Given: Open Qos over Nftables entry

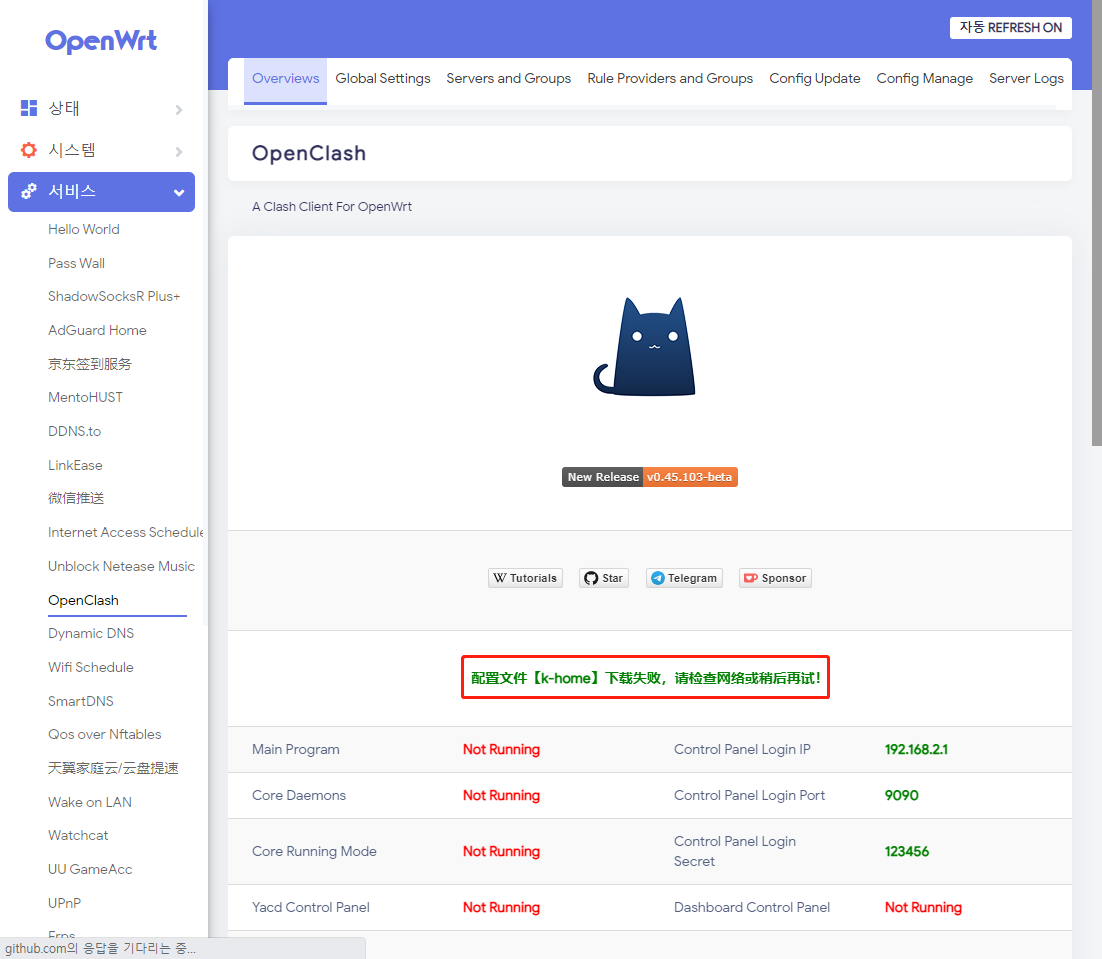Looking at the screenshot, I should pos(105,734).
